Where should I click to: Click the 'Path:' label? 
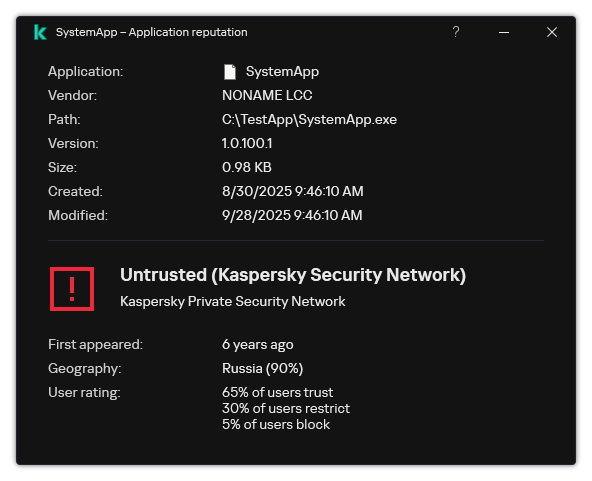tap(64, 120)
